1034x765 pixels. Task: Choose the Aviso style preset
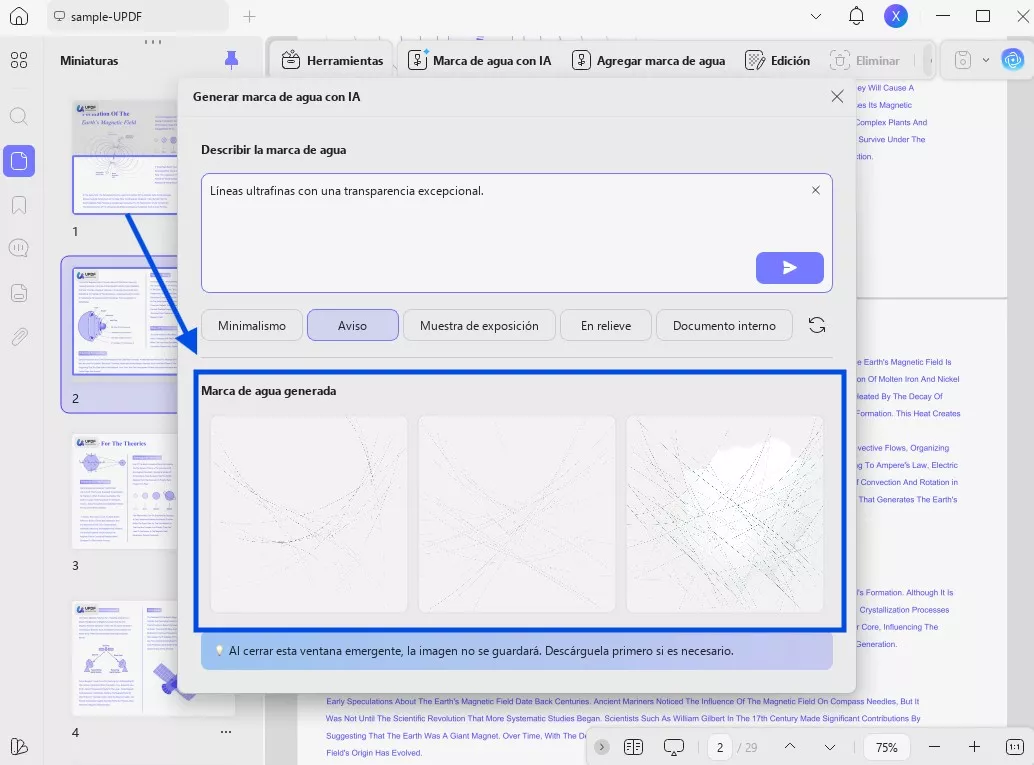coord(353,326)
